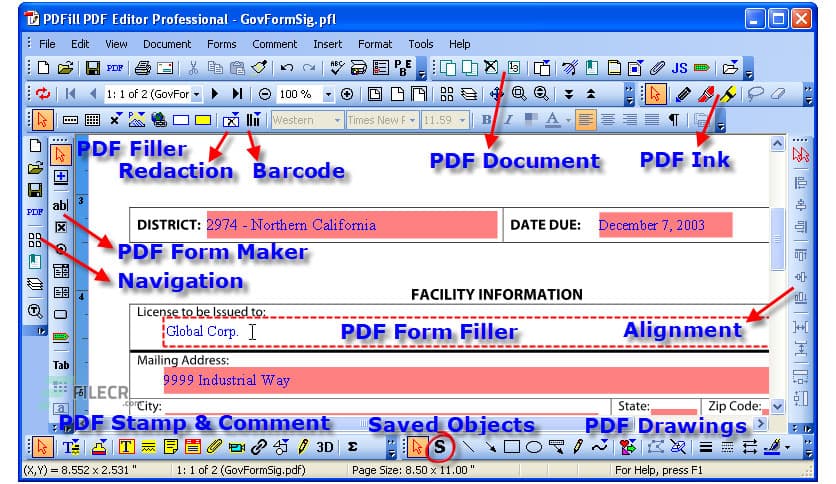Click the Print icon
The image size is (836, 484).
coord(142,68)
